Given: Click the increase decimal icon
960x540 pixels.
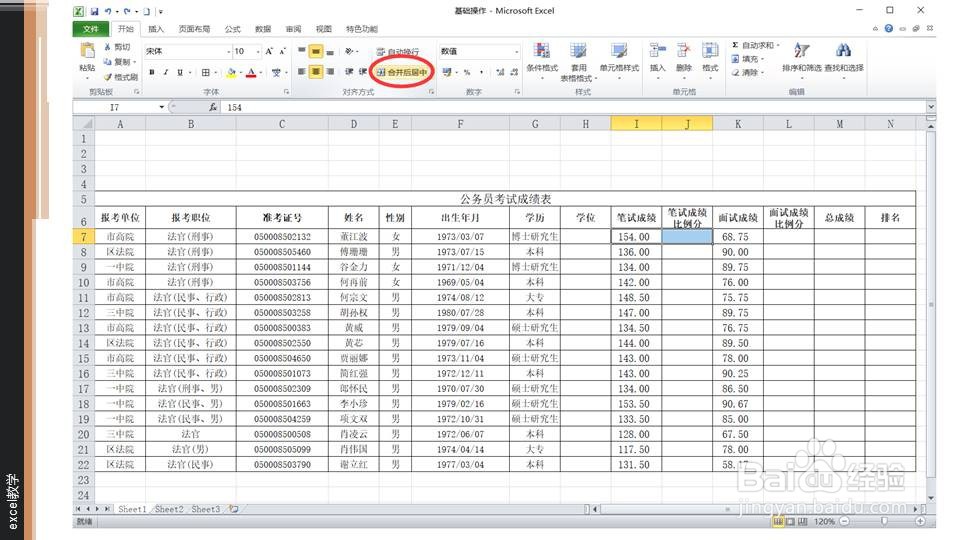Looking at the screenshot, I should click(x=500, y=72).
